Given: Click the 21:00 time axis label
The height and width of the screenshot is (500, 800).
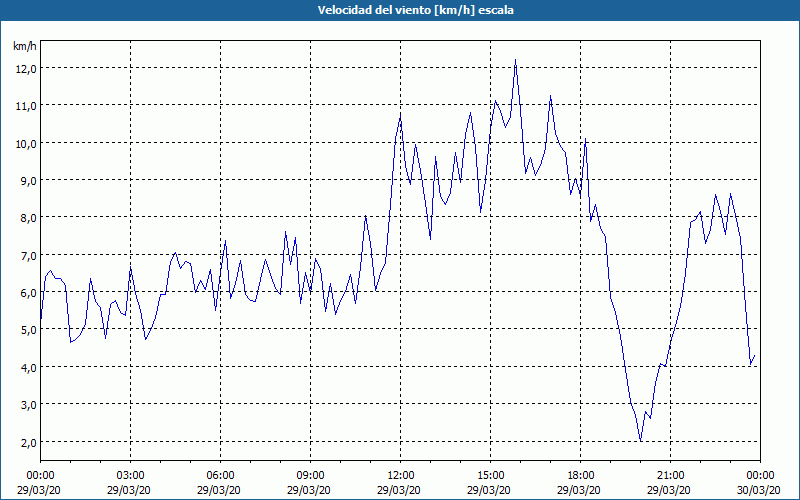Looking at the screenshot, I should tap(670, 476).
